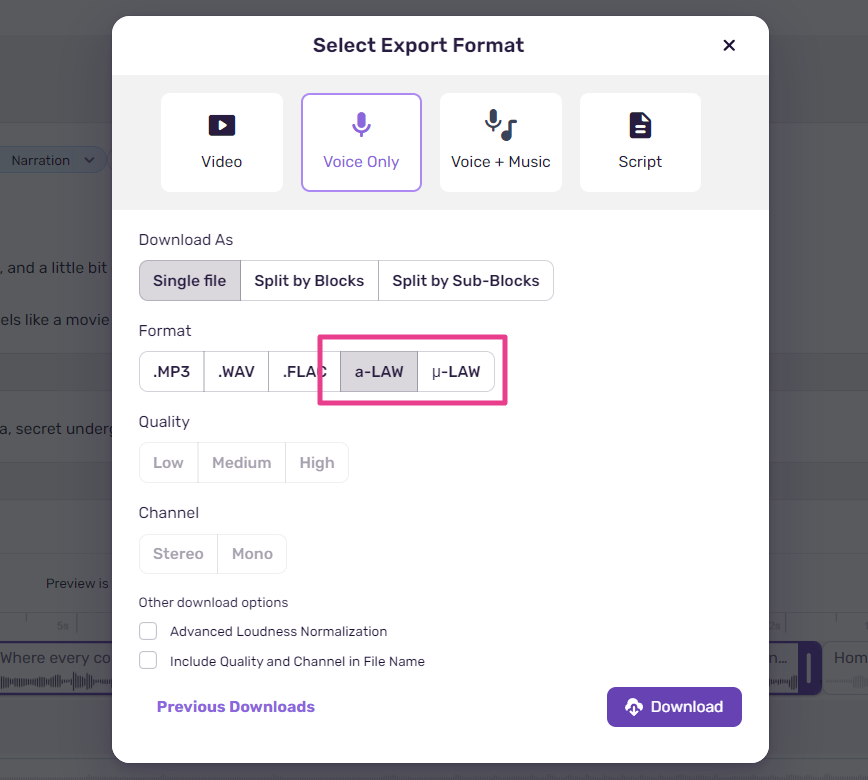This screenshot has width=868, height=780.
Task: Select the µ-LAW format
Action: click(x=456, y=371)
